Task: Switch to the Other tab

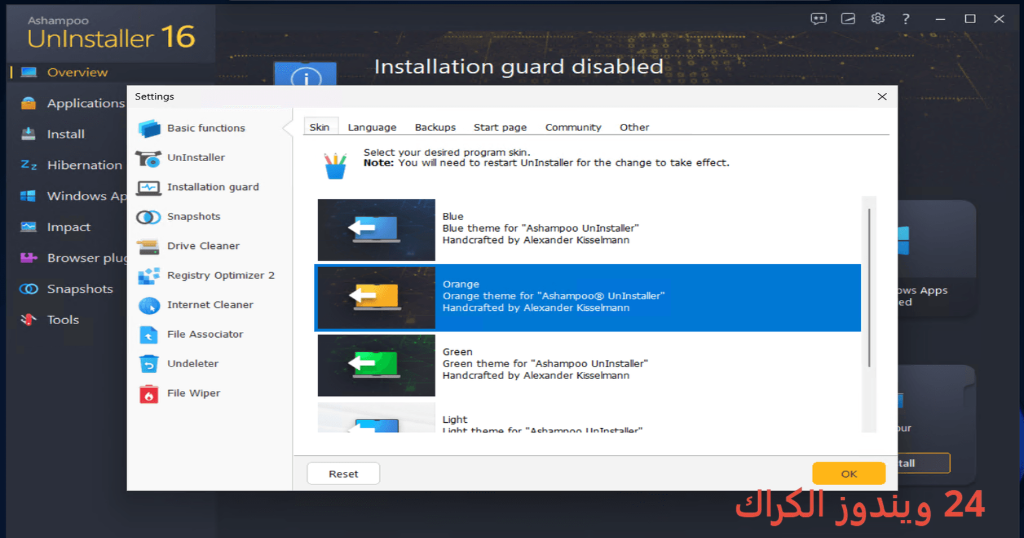Action: click(634, 127)
